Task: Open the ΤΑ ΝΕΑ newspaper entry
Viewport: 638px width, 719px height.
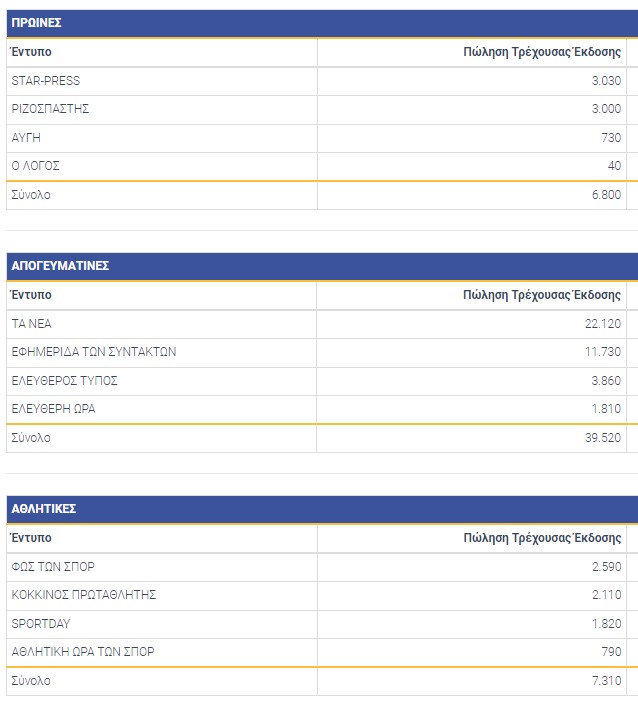Action: (33, 324)
